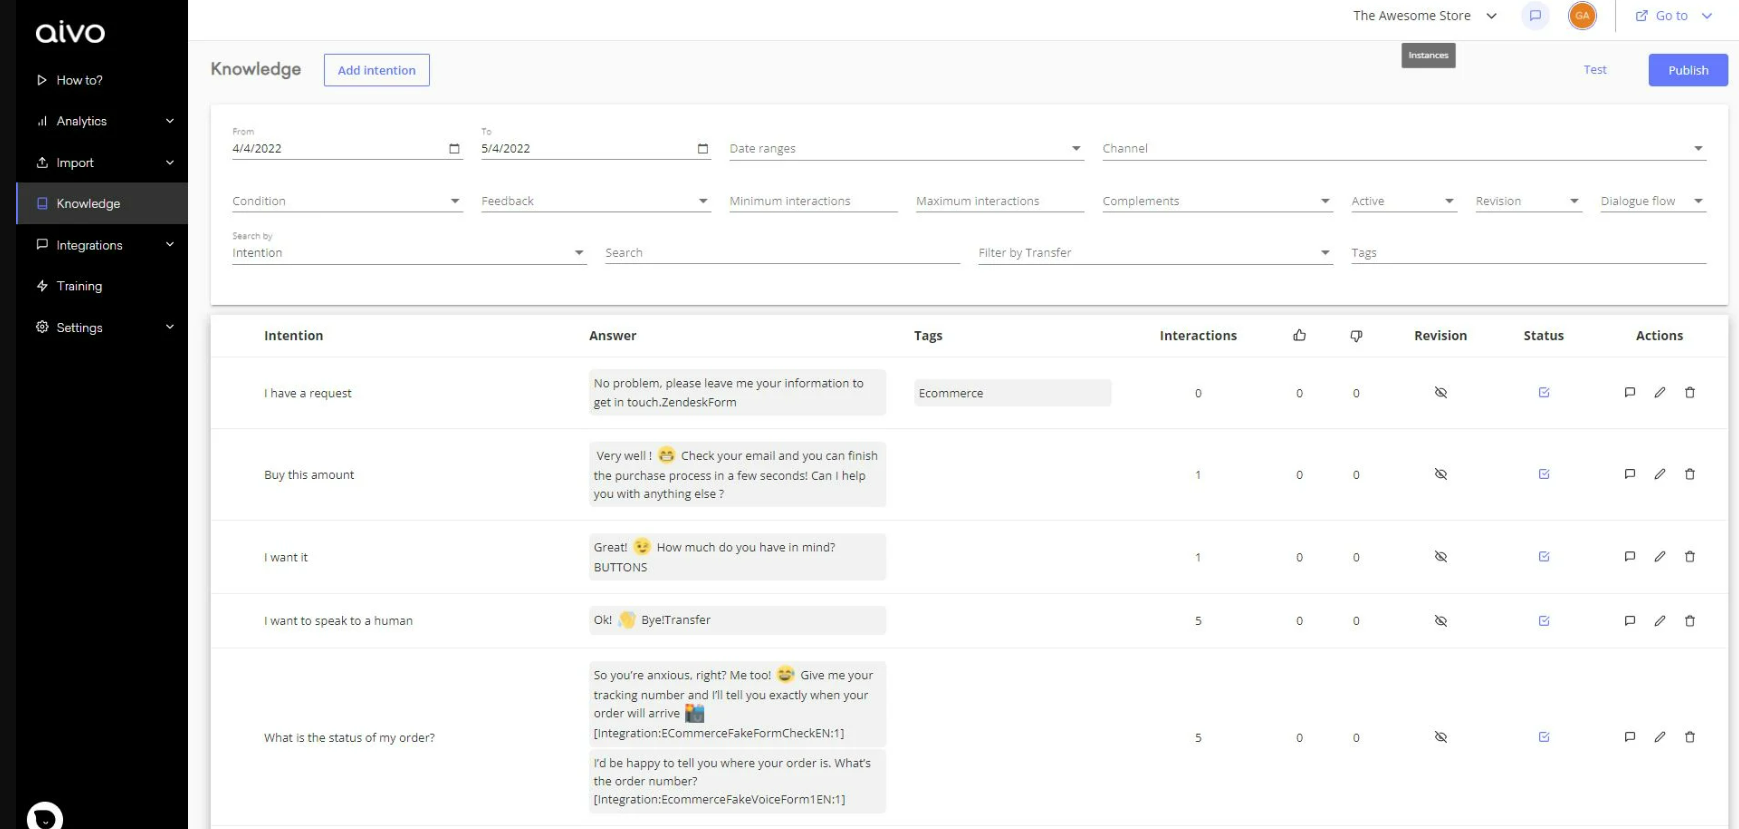
Task: Toggle status checkbox for 'Buy this amount'
Action: 1543,475
